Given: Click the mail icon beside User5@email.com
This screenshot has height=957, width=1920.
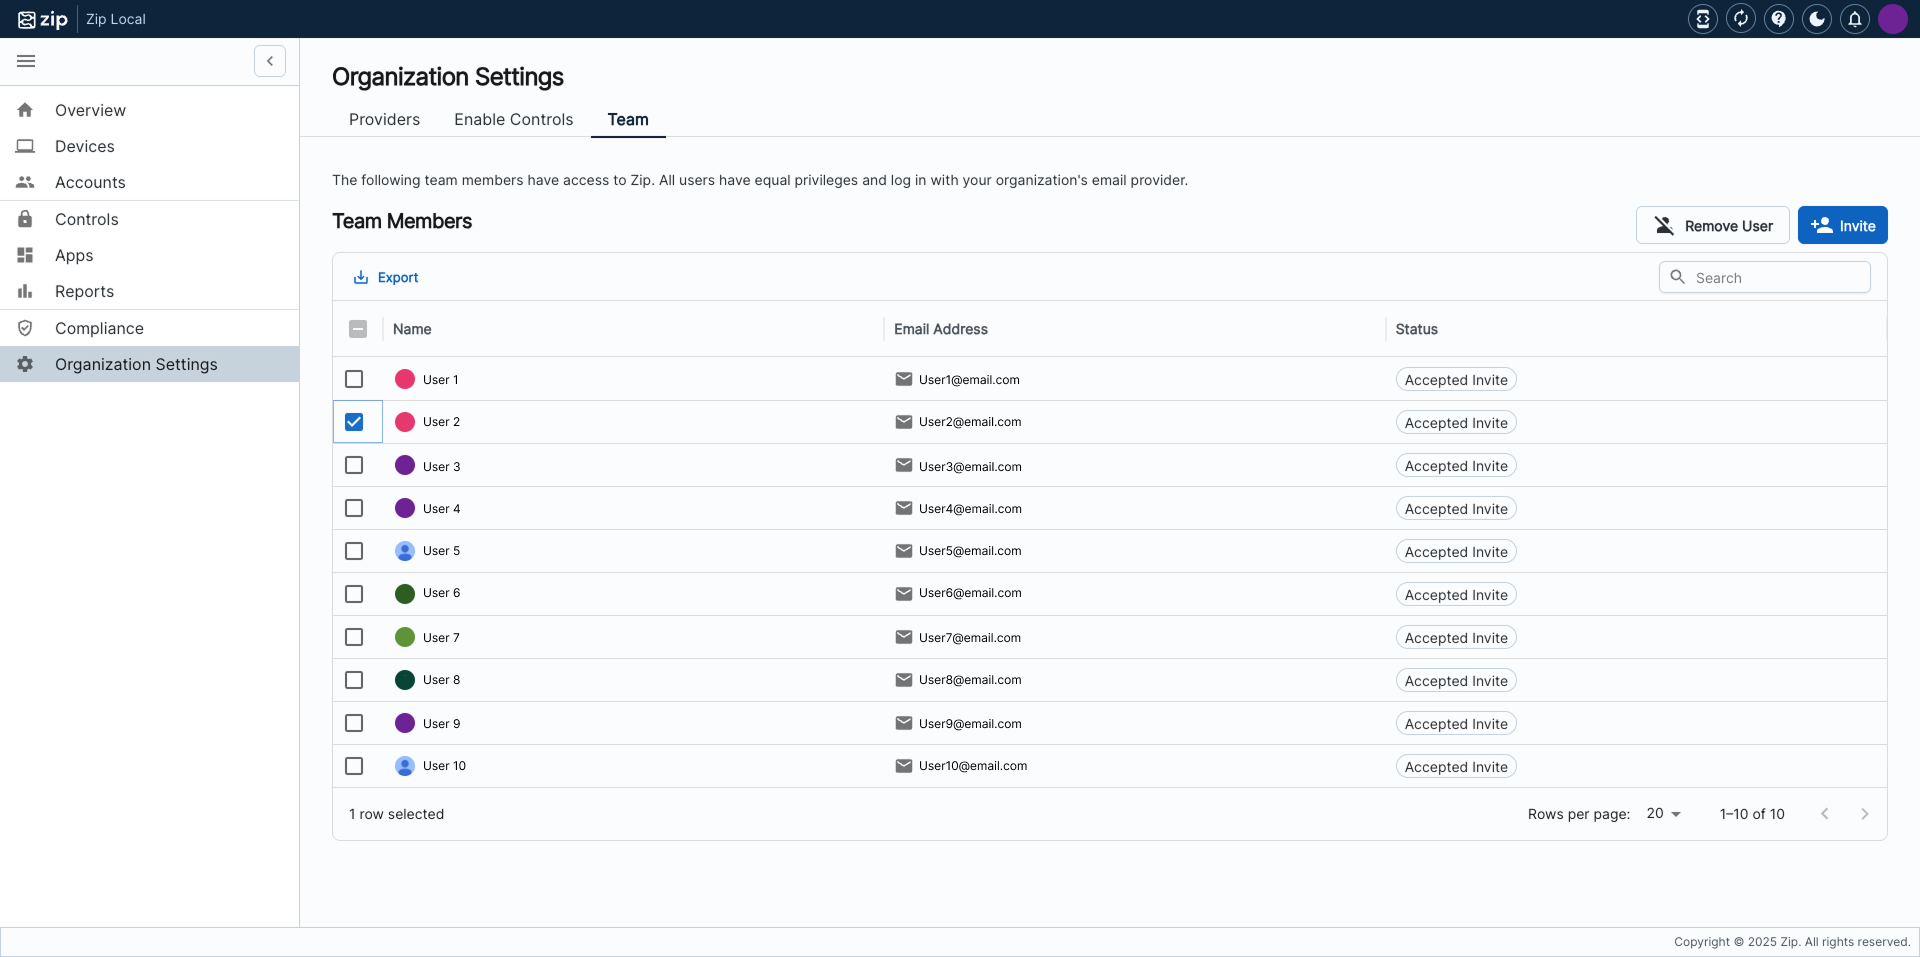Looking at the screenshot, I should pos(903,551).
